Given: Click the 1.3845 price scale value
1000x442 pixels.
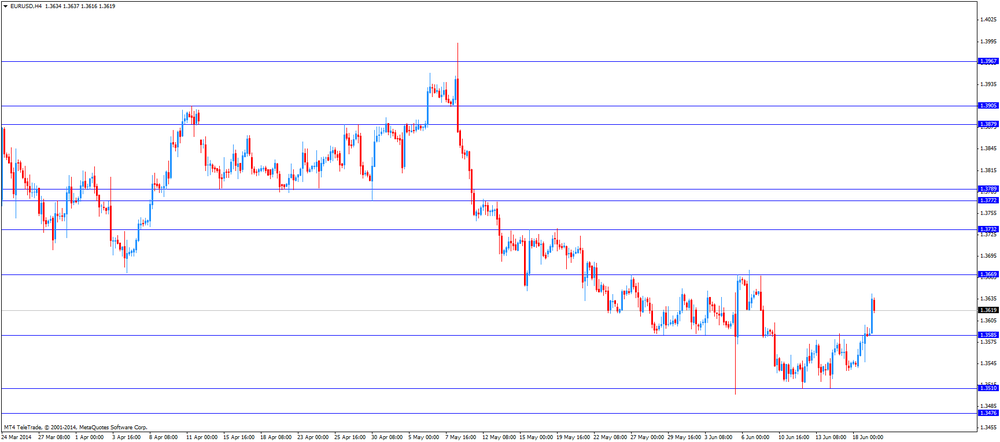Looking at the screenshot, I should point(988,149).
